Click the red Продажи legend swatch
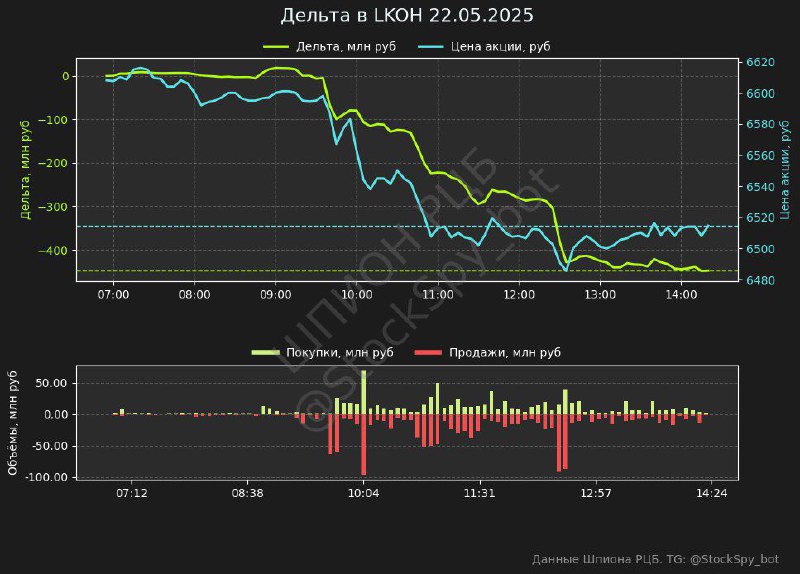800x574 pixels. point(428,353)
